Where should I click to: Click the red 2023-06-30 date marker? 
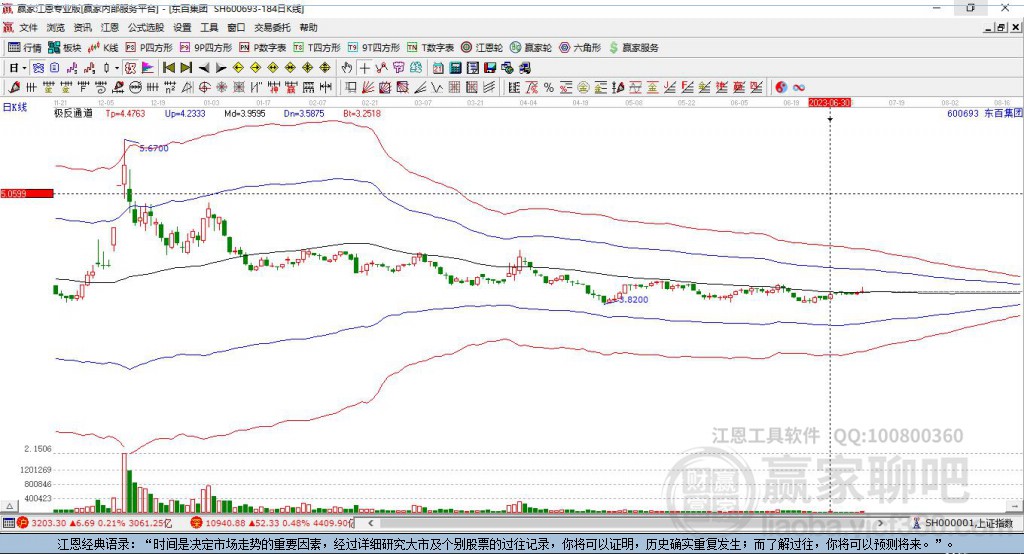[829, 103]
